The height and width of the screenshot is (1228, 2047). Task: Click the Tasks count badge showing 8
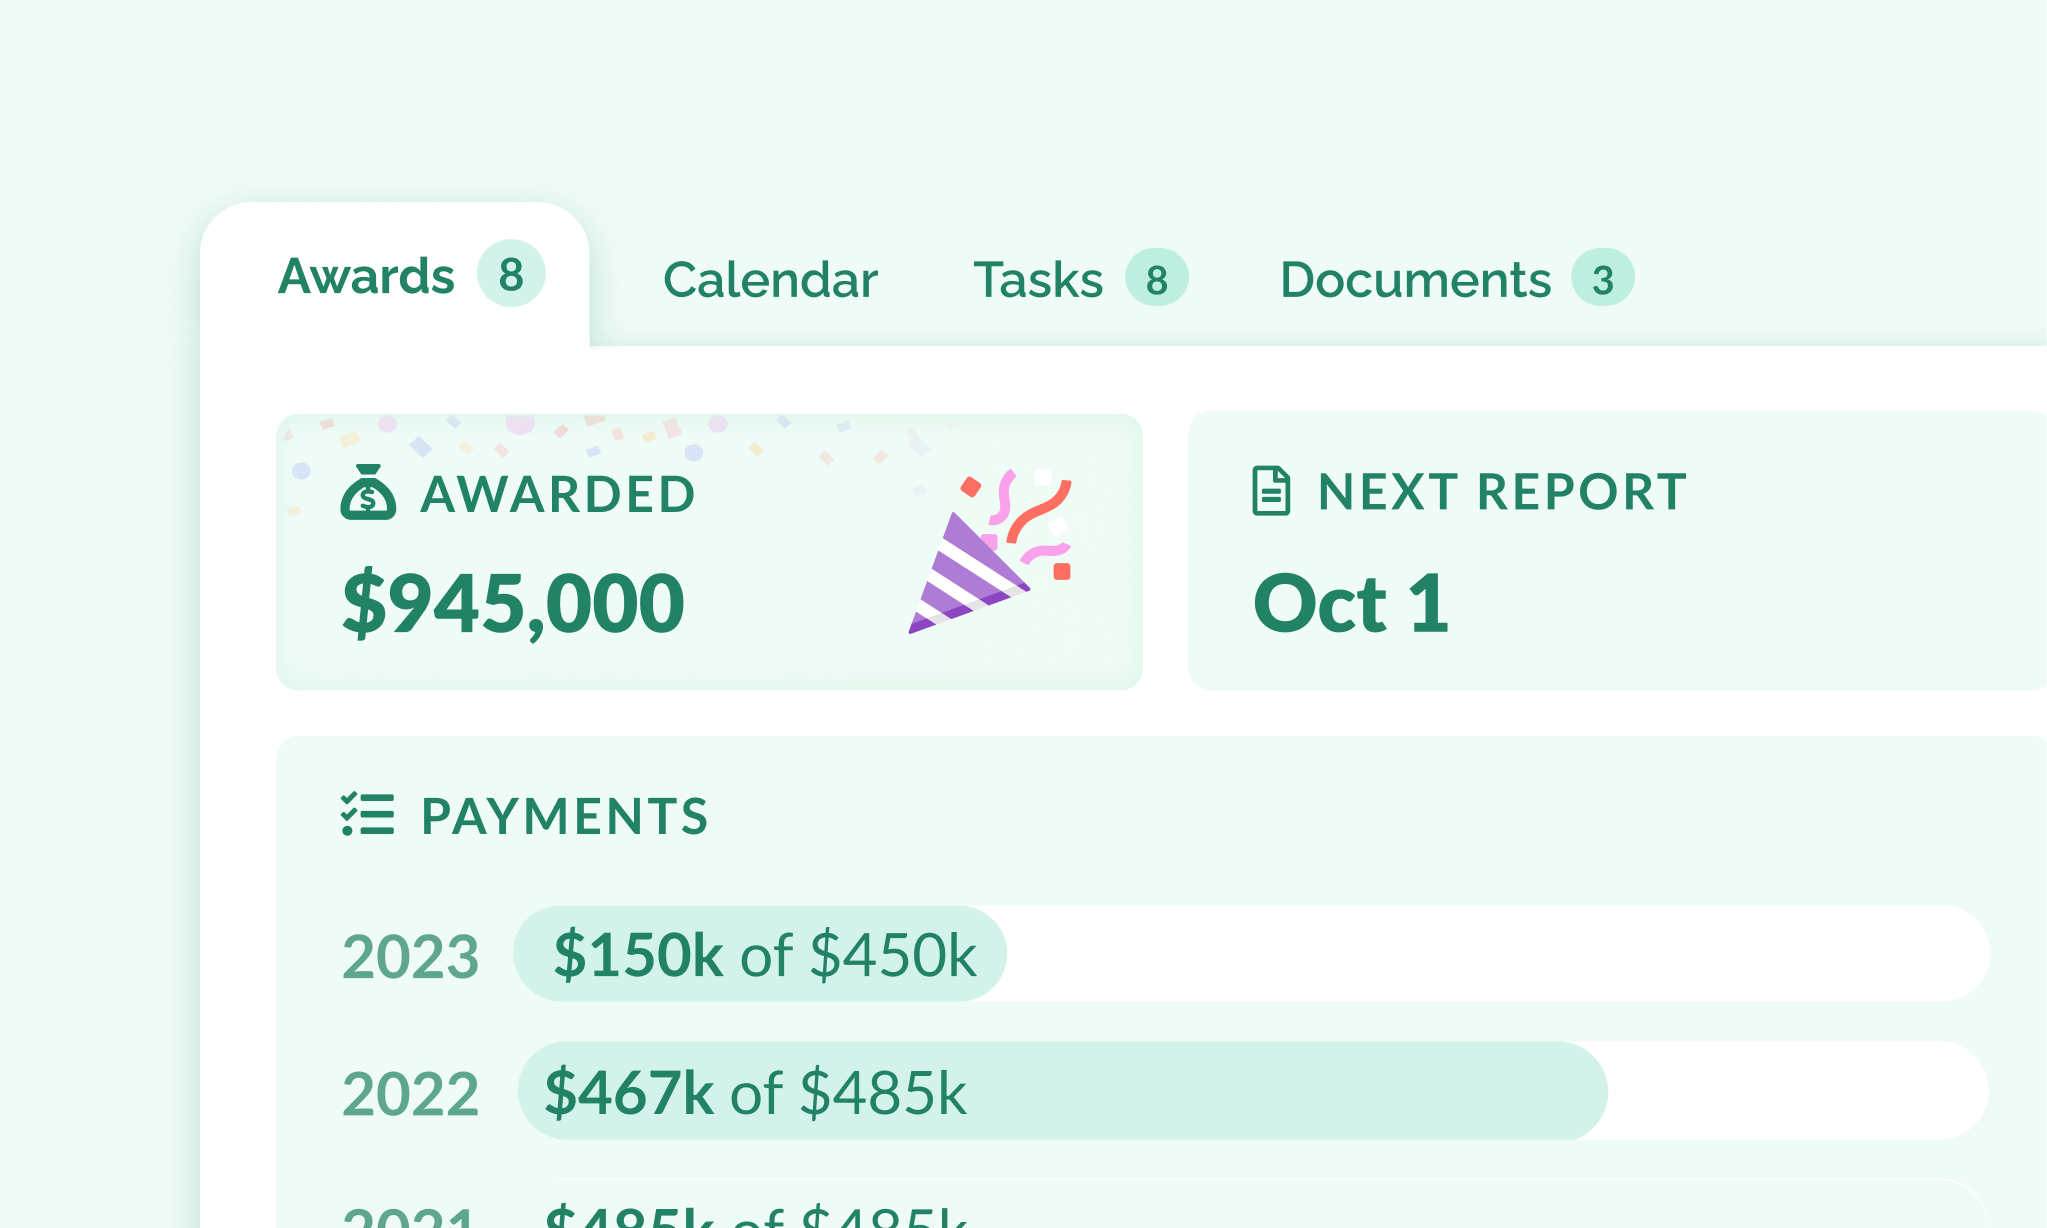(1156, 280)
